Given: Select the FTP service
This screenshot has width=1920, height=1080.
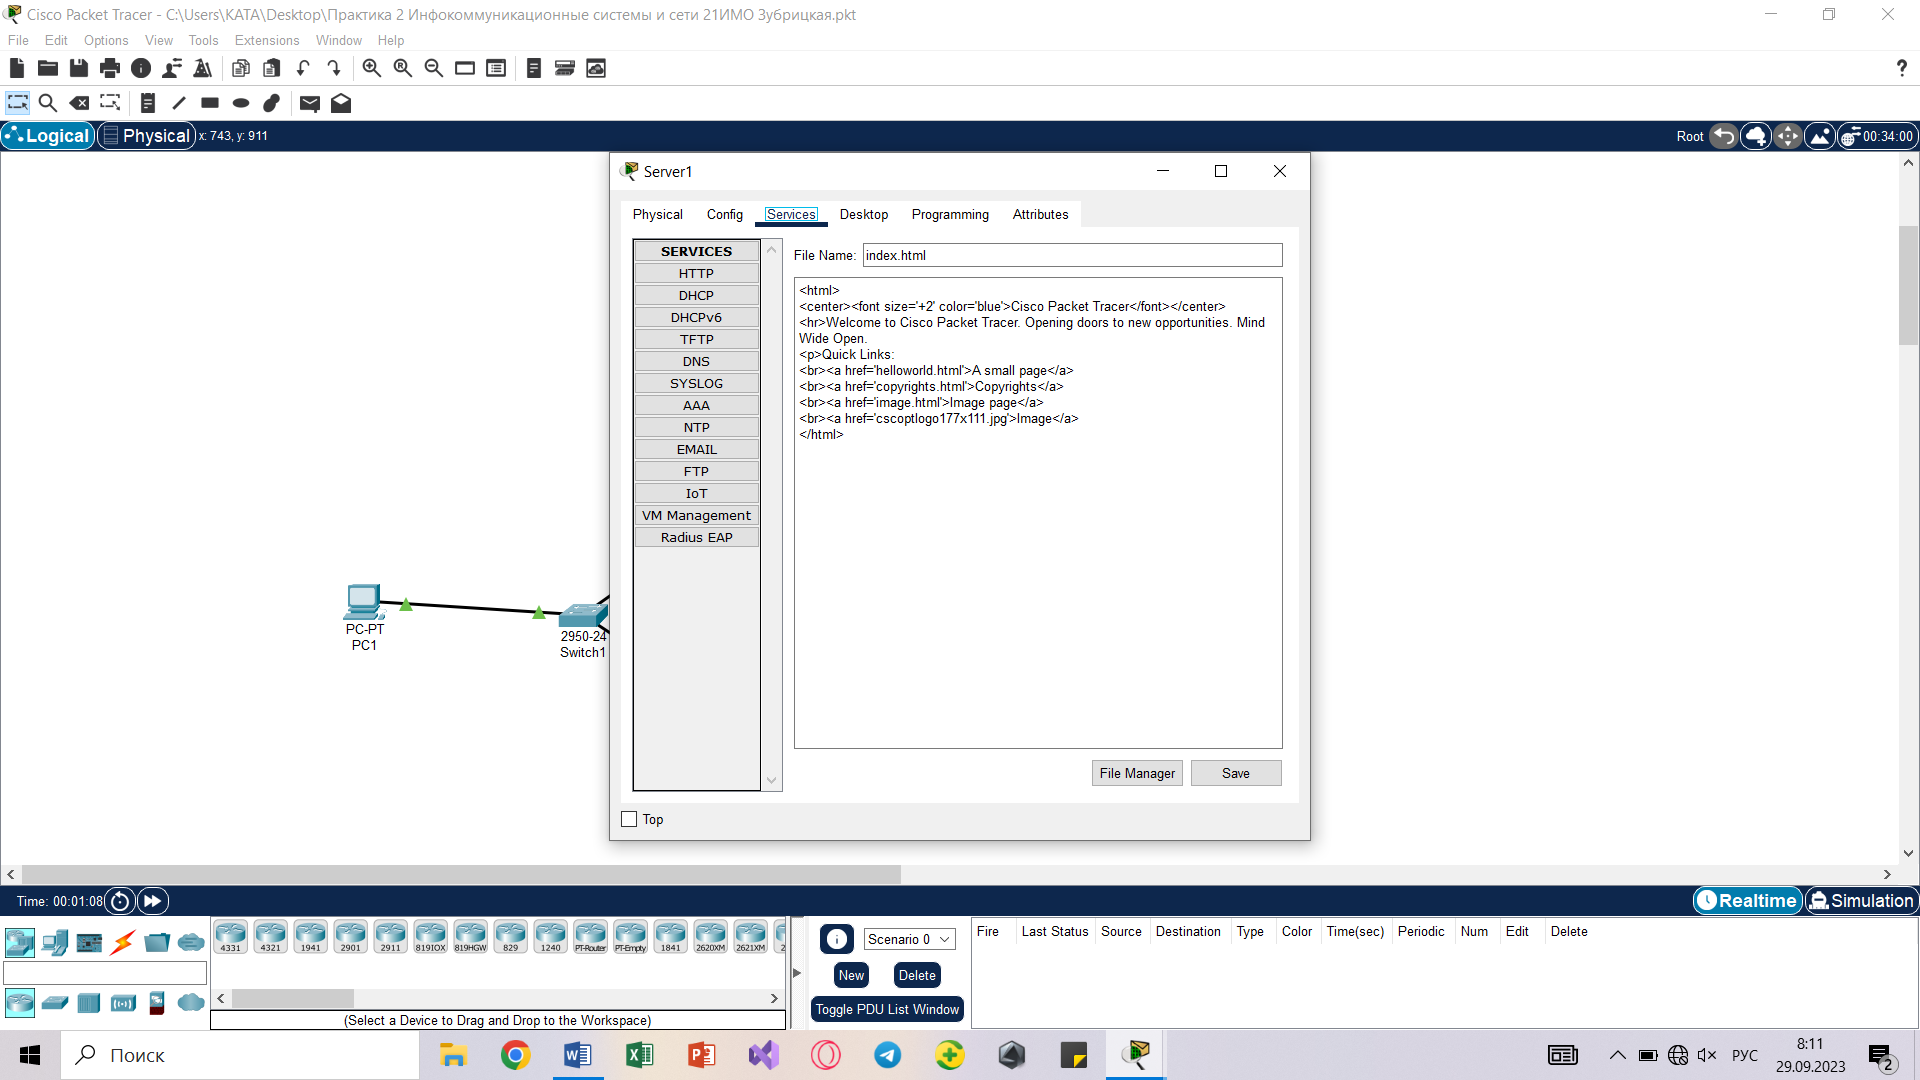Looking at the screenshot, I should pos(696,471).
